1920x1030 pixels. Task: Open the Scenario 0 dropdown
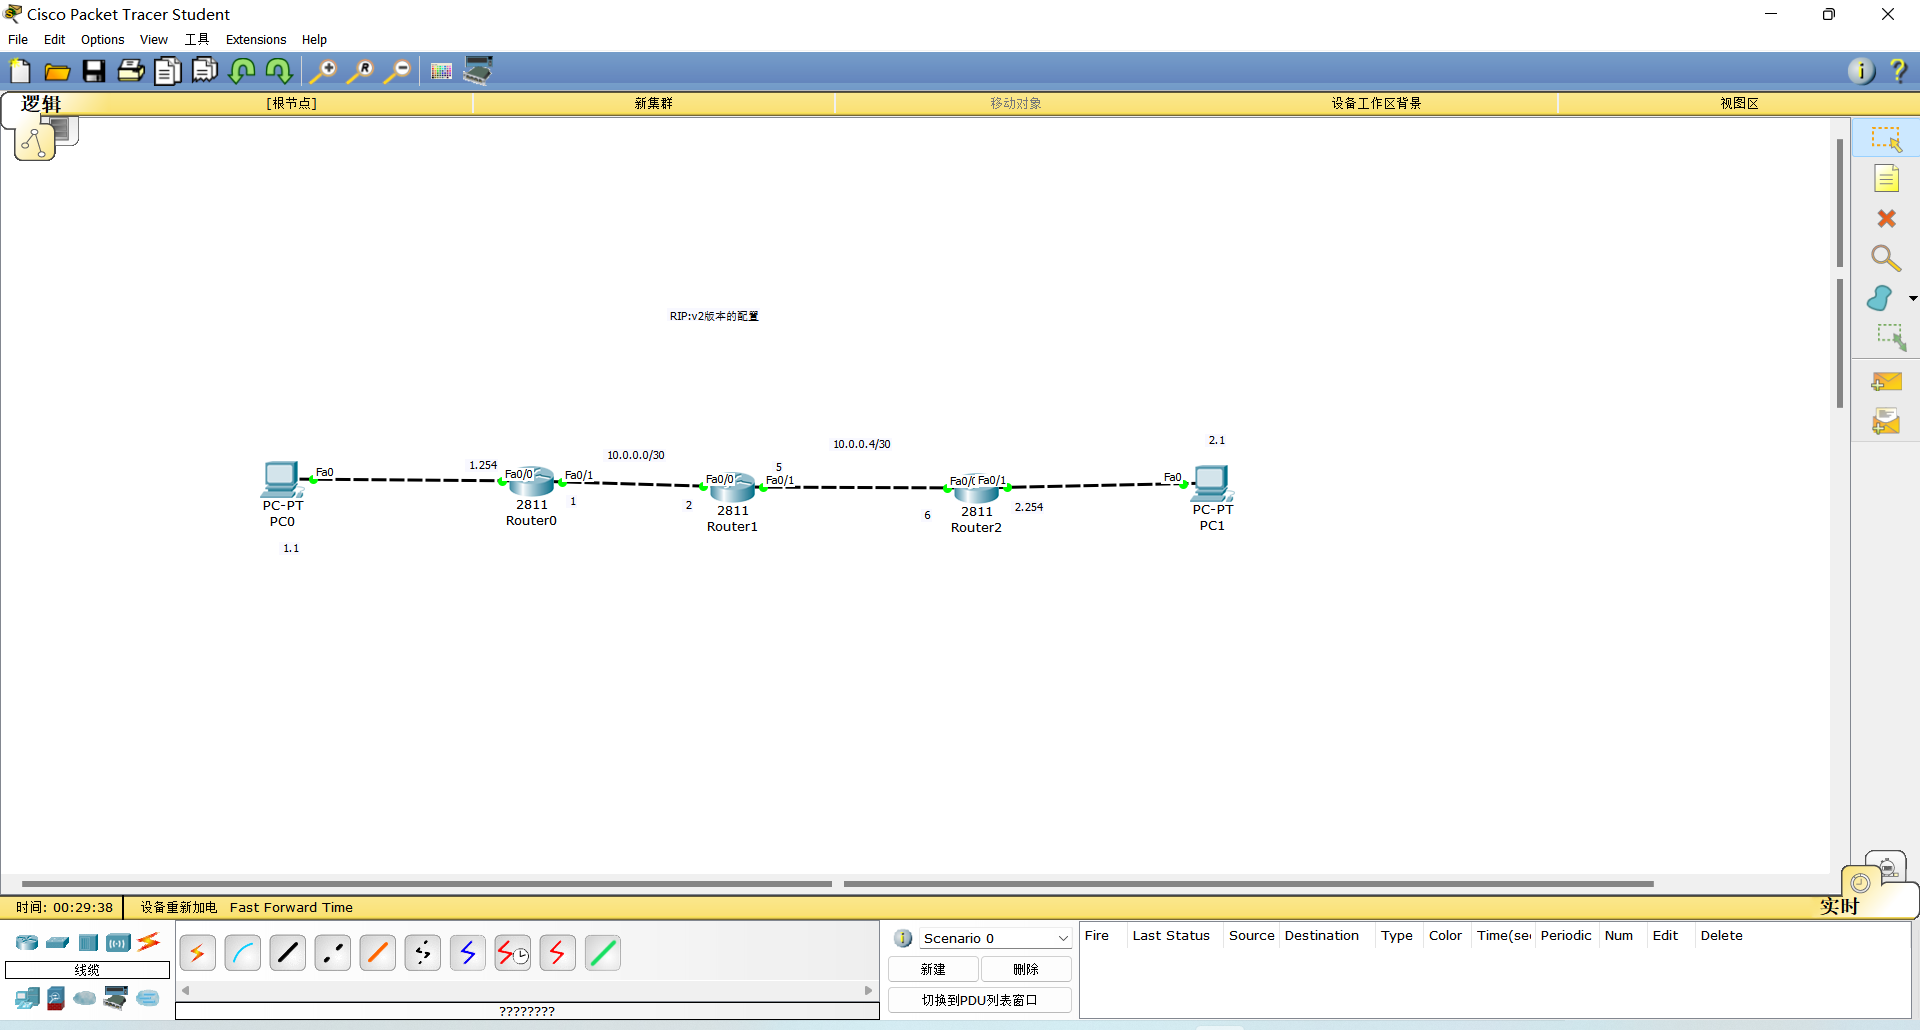coord(995,938)
